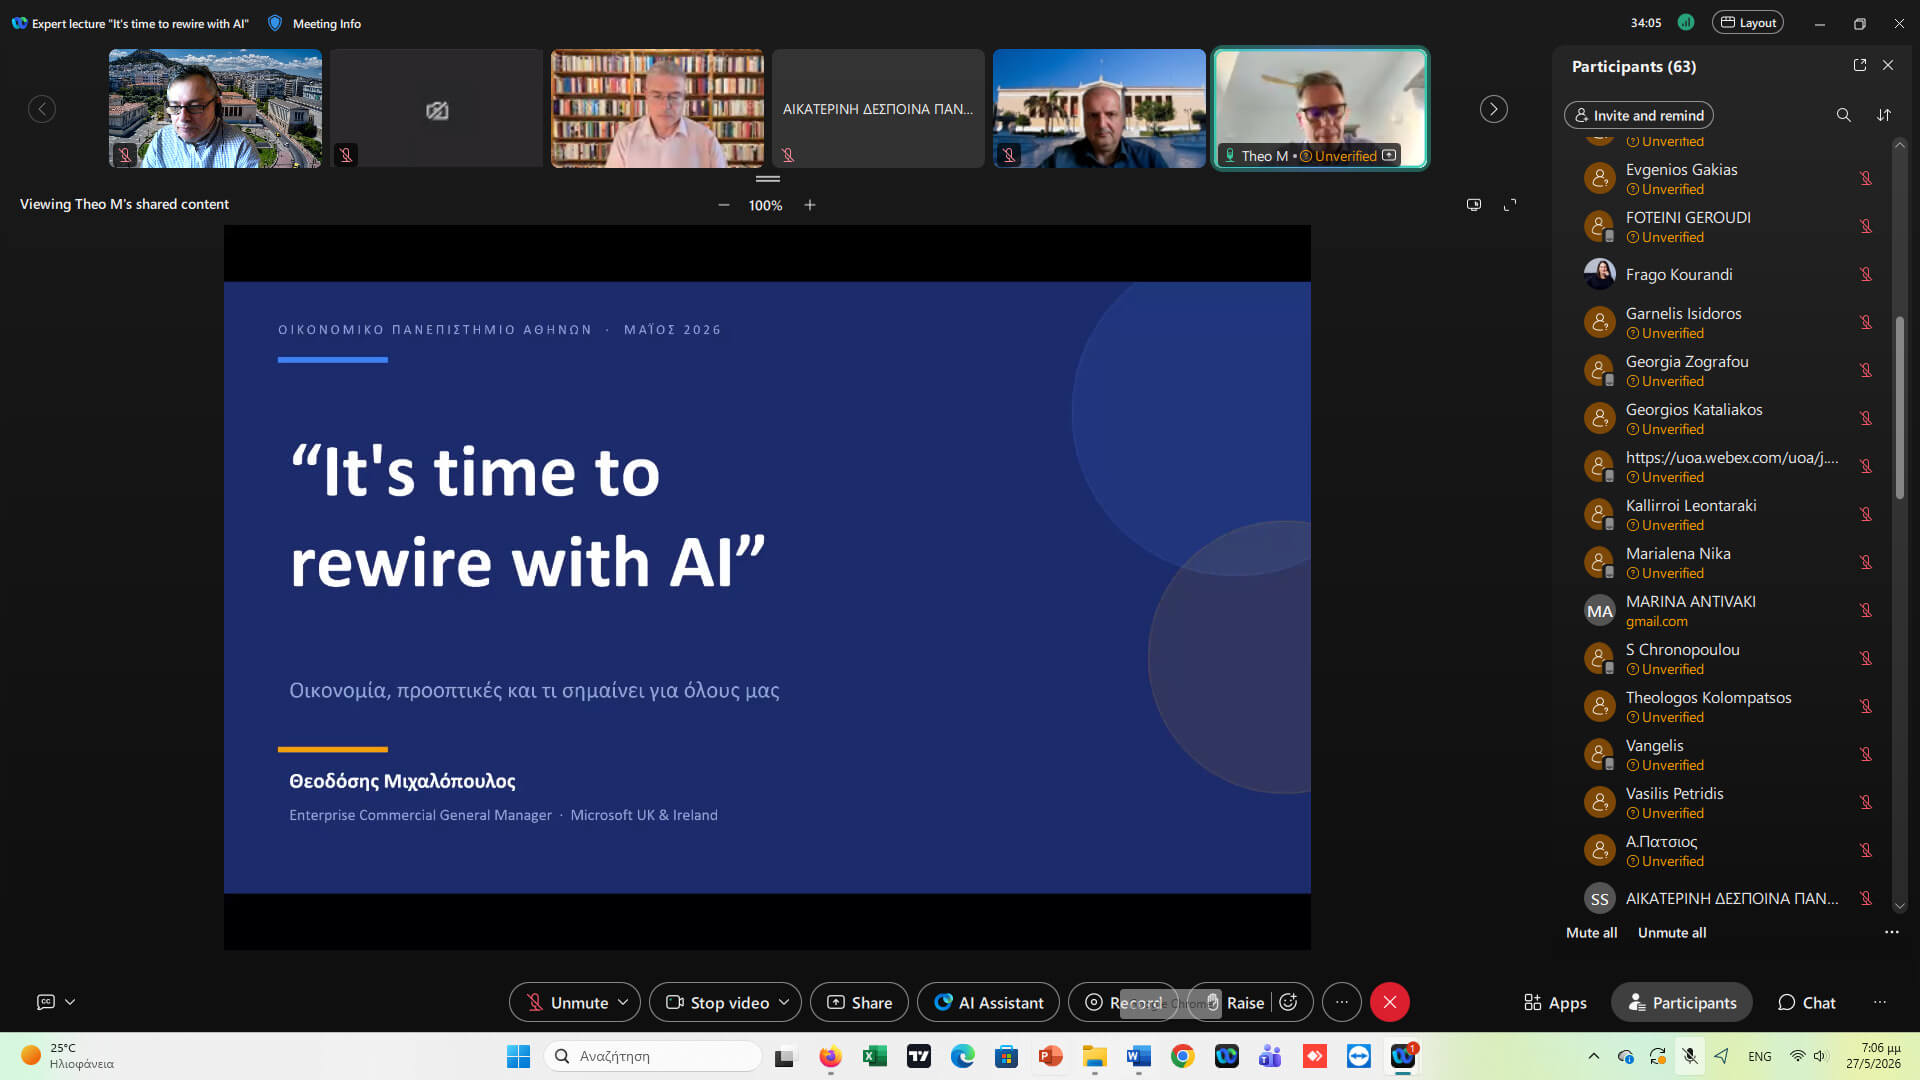Toggle mute for Frago Kourandi
Screen dimensions: 1920x1080
tap(1865, 274)
